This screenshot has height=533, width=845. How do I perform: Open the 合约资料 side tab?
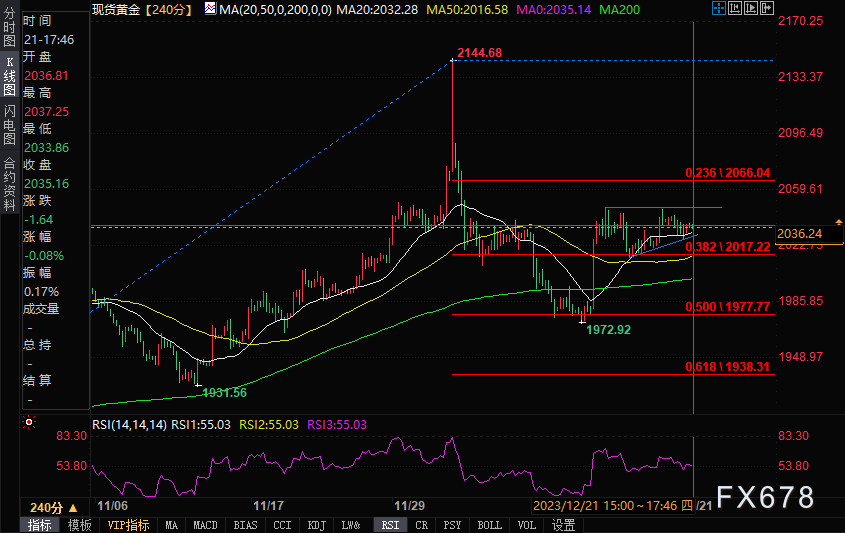(x=10, y=183)
